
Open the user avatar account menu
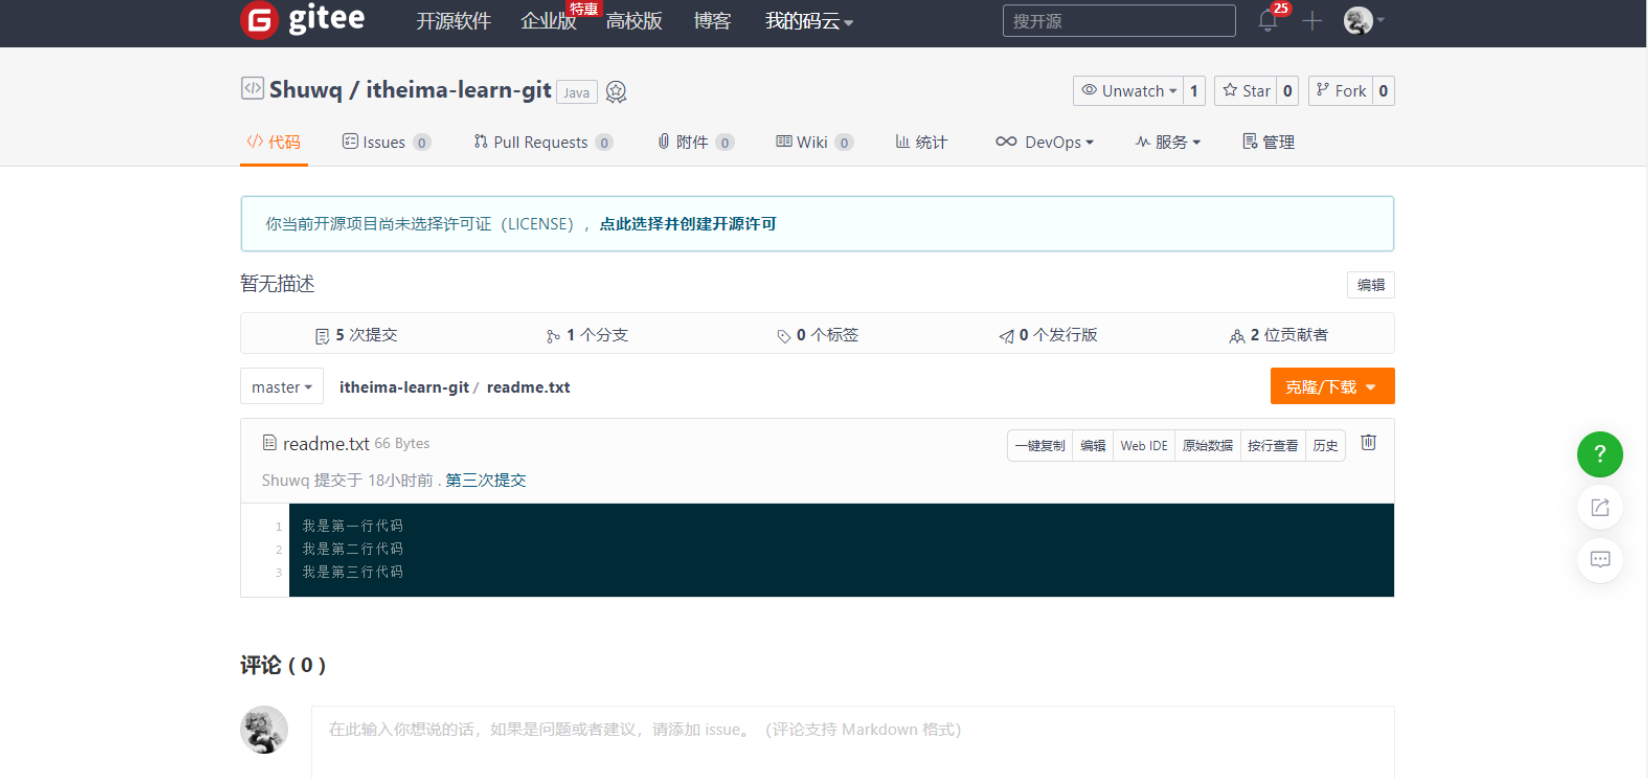[1362, 21]
